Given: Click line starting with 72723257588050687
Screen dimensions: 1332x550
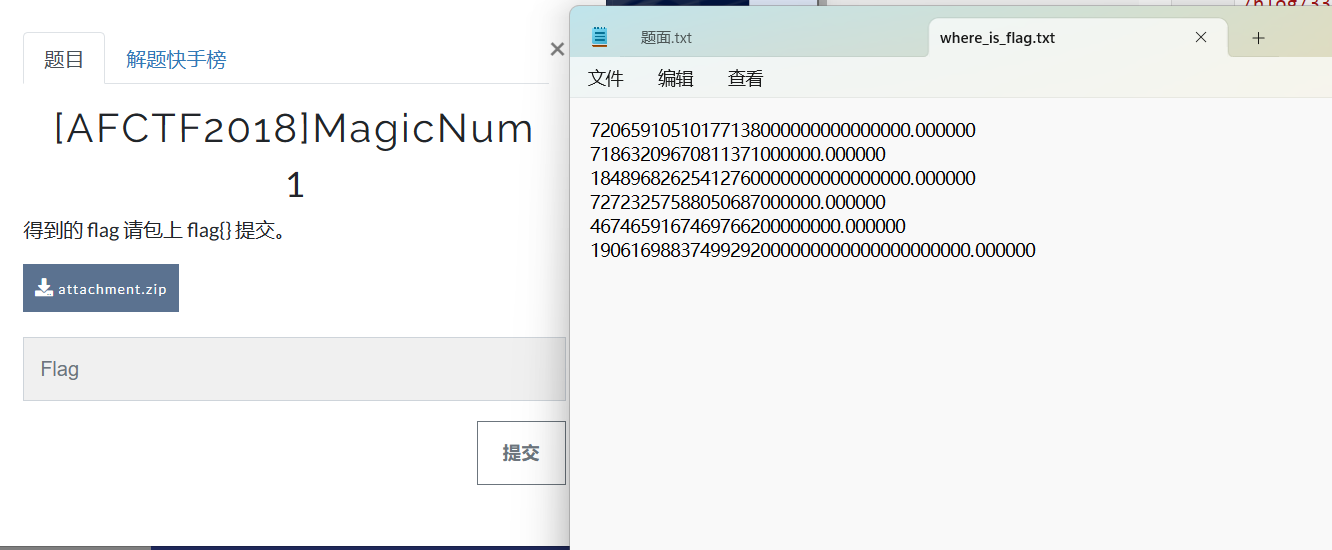Looking at the screenshot, I should (x=738, y=203).
